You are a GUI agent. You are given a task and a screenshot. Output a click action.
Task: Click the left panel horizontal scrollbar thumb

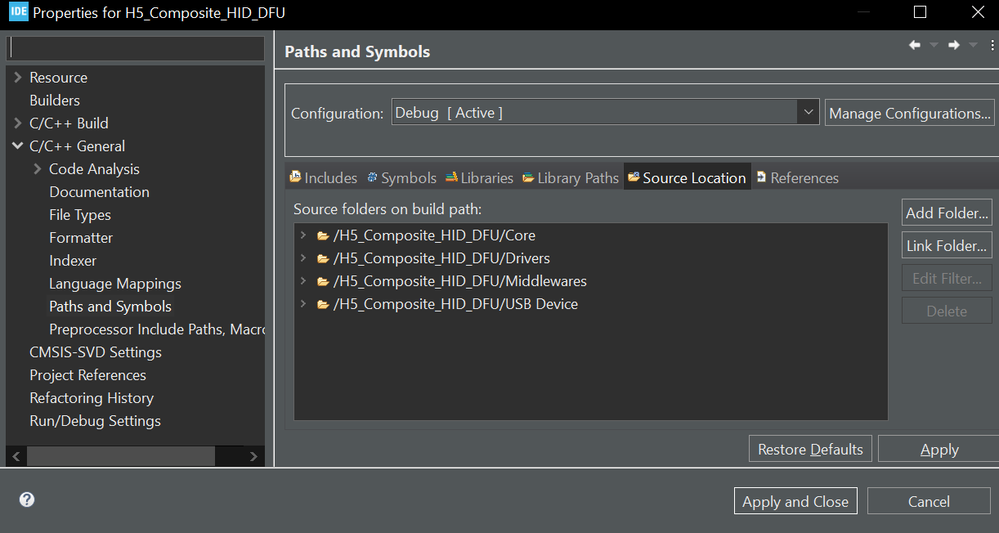(x=121, y=456)
